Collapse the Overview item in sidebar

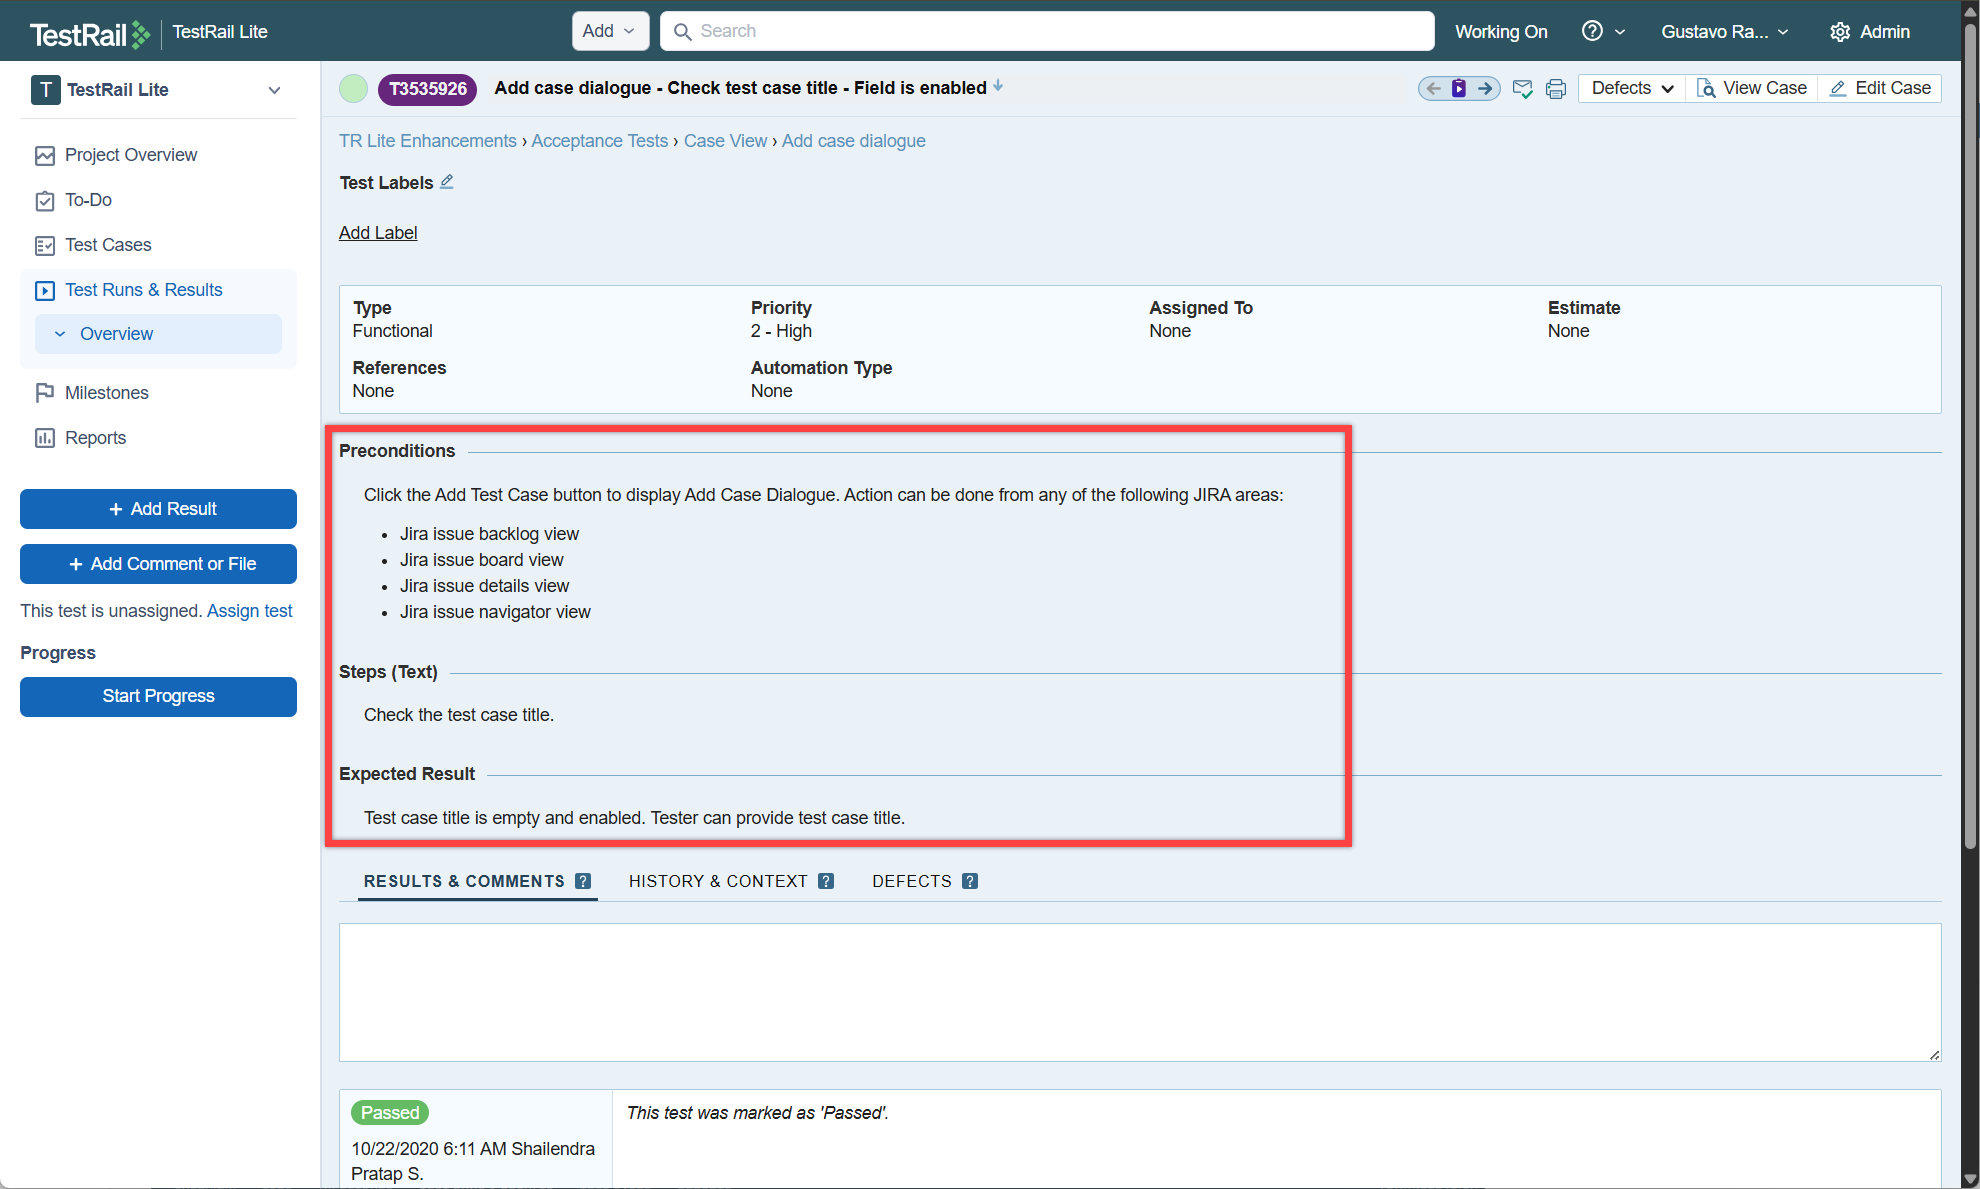60,334
